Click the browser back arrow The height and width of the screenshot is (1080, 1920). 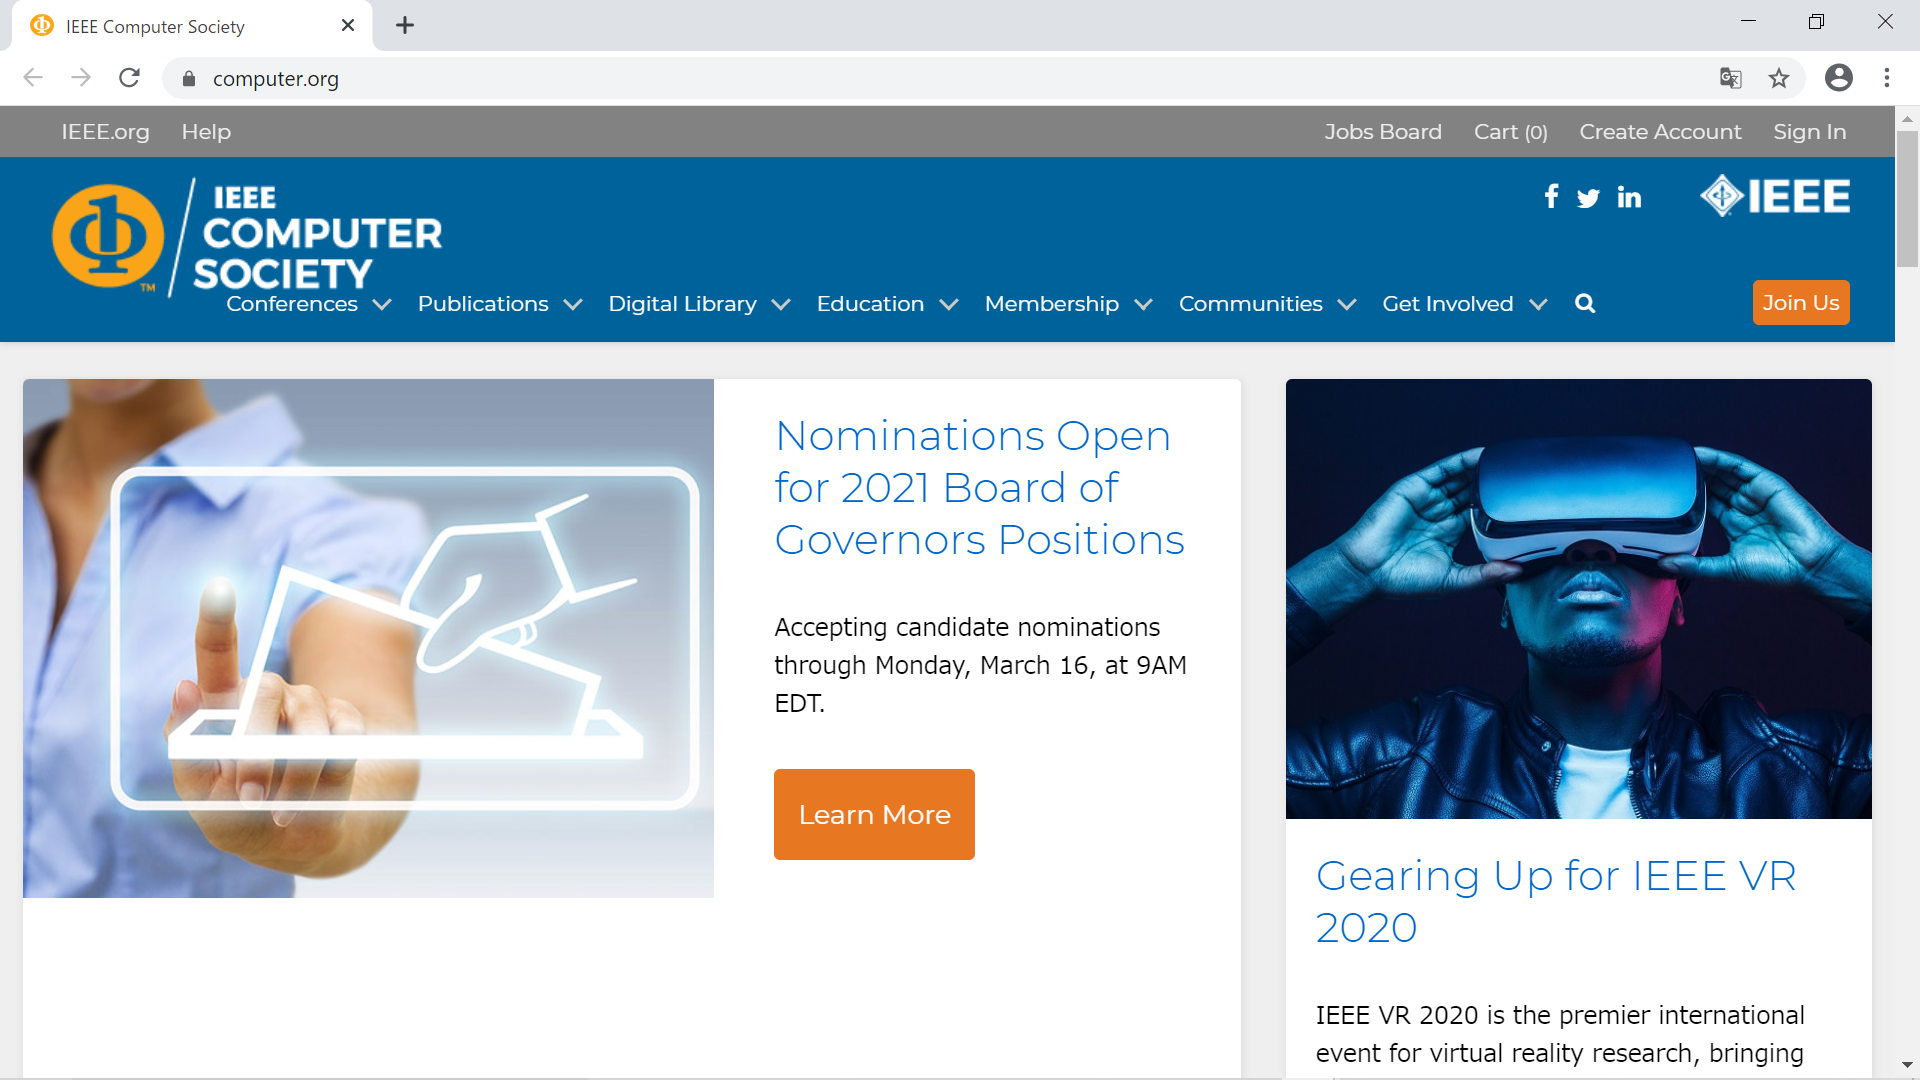click(33, 78)
